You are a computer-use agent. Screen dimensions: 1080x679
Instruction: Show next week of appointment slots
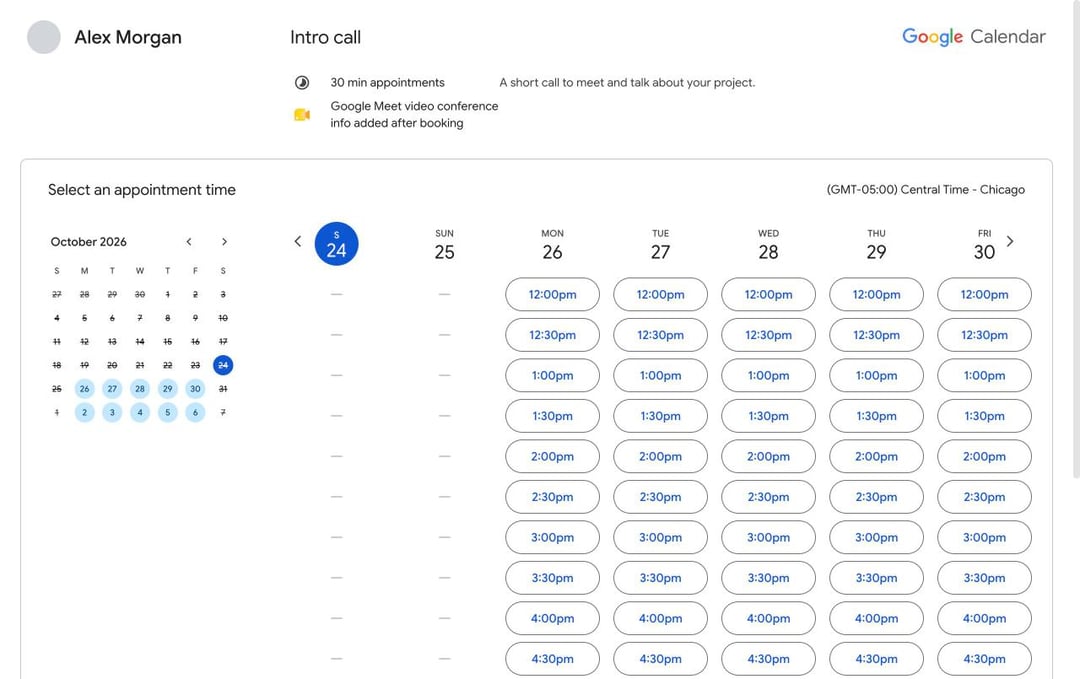click(1010, 241)
